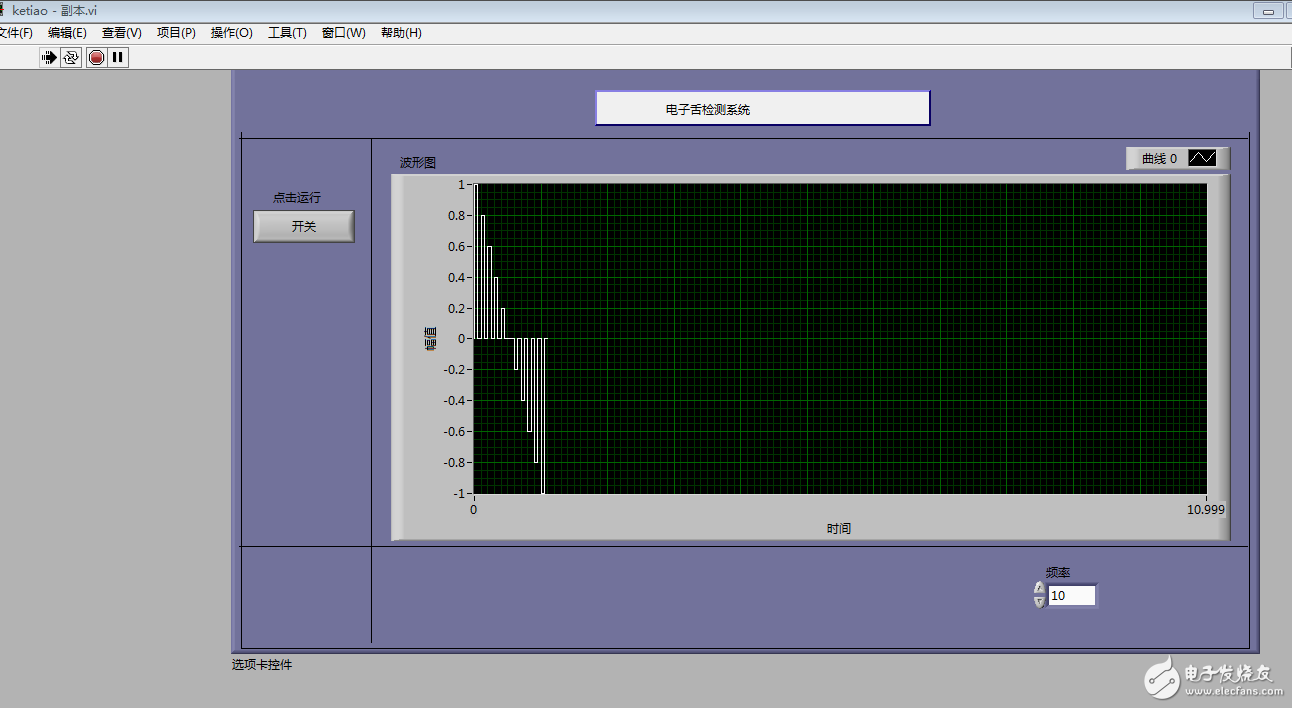Viewport: 1292px width, 708px height.
Task: Decrement the 频率 value with down arrow
Action: pos(1040,602)
